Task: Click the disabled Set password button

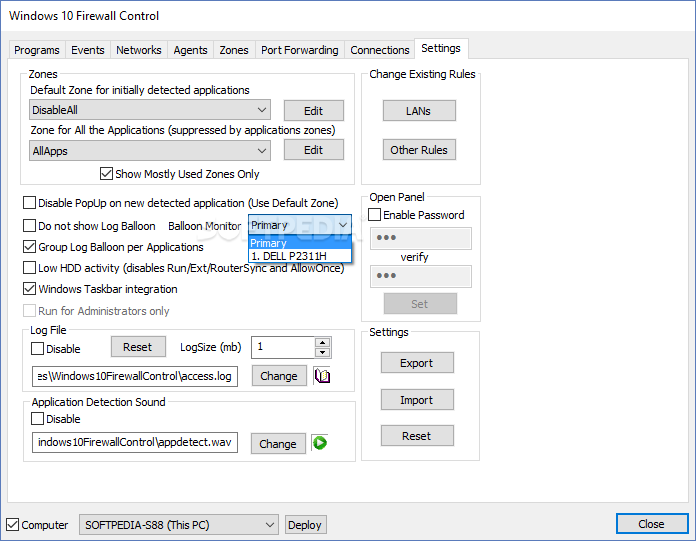Action: pos(420,304)
